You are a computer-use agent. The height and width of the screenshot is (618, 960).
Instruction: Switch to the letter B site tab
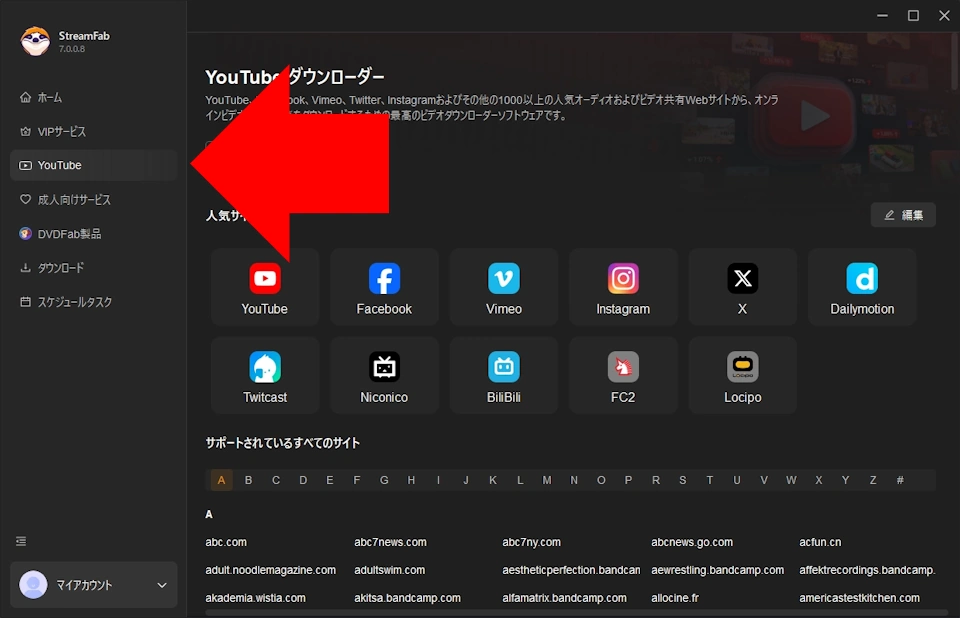pyautogui.click(x=248, y=480)
